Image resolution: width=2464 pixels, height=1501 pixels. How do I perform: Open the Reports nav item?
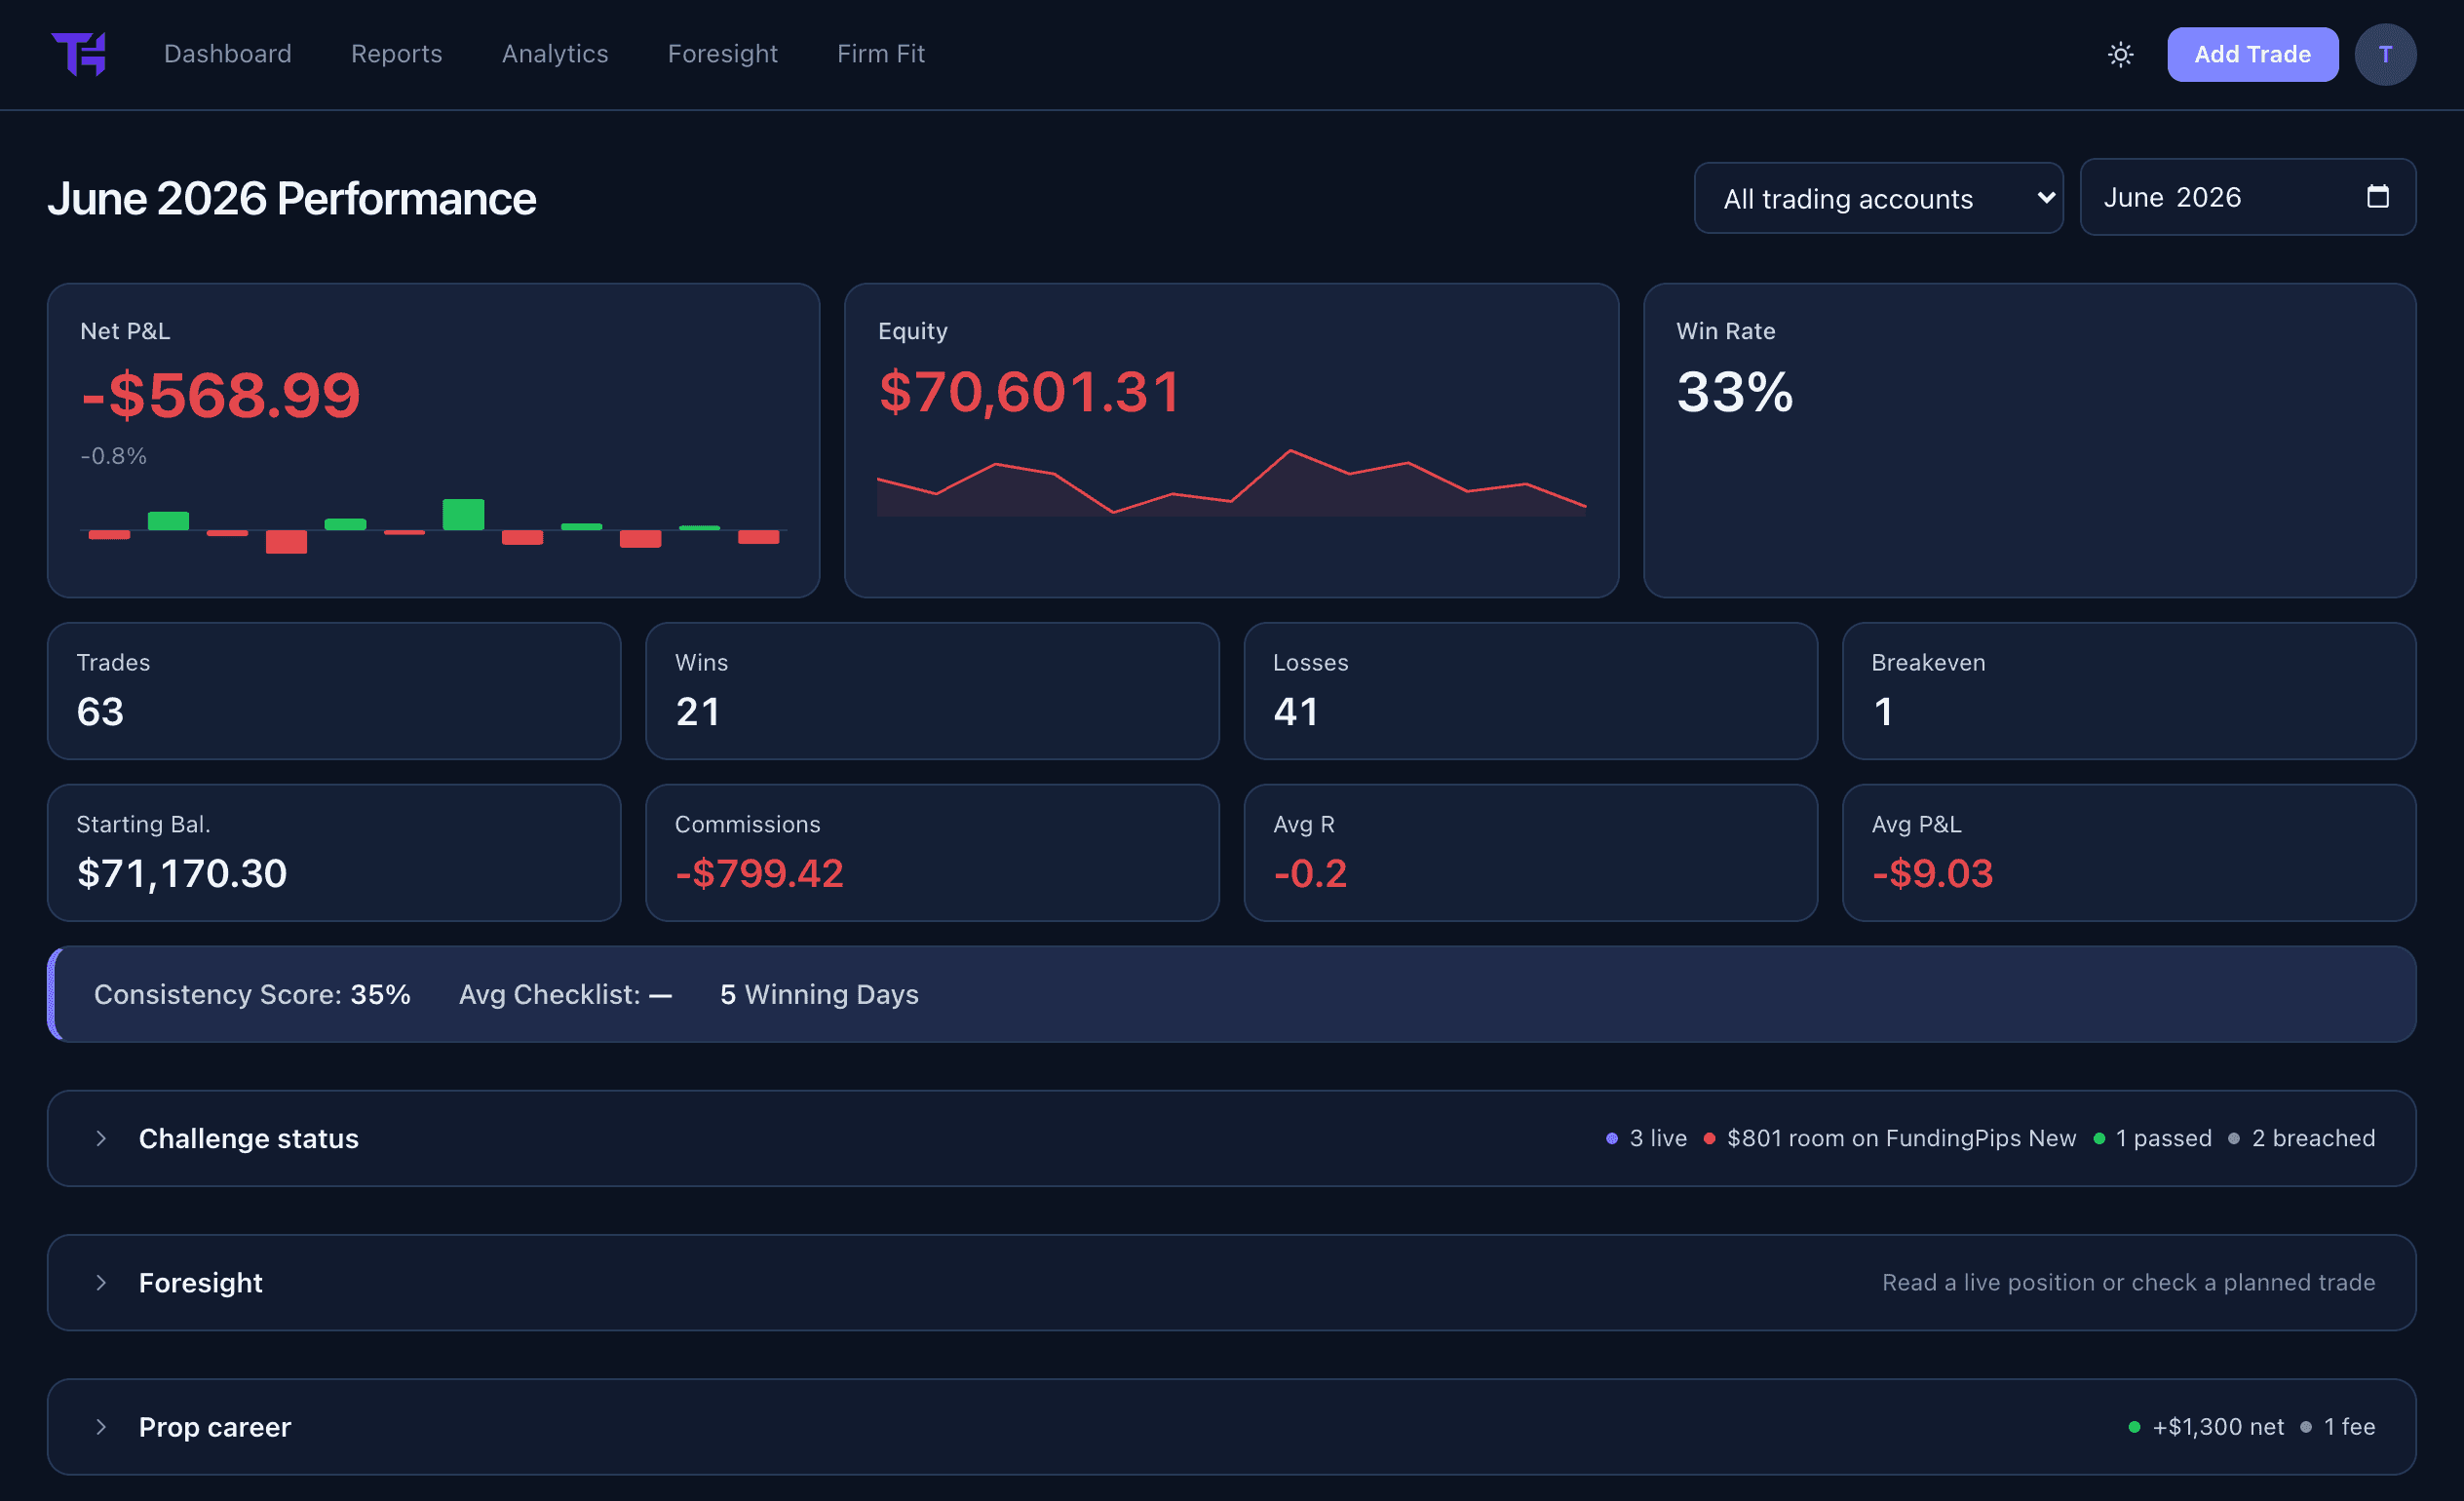[397, 54]
